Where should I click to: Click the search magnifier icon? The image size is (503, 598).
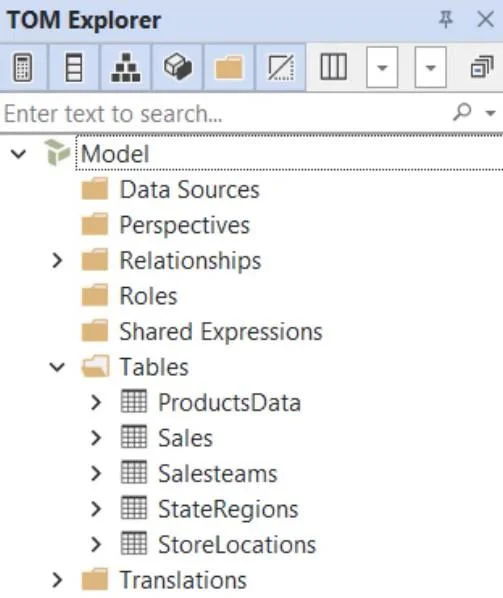[x=462, y=112]
